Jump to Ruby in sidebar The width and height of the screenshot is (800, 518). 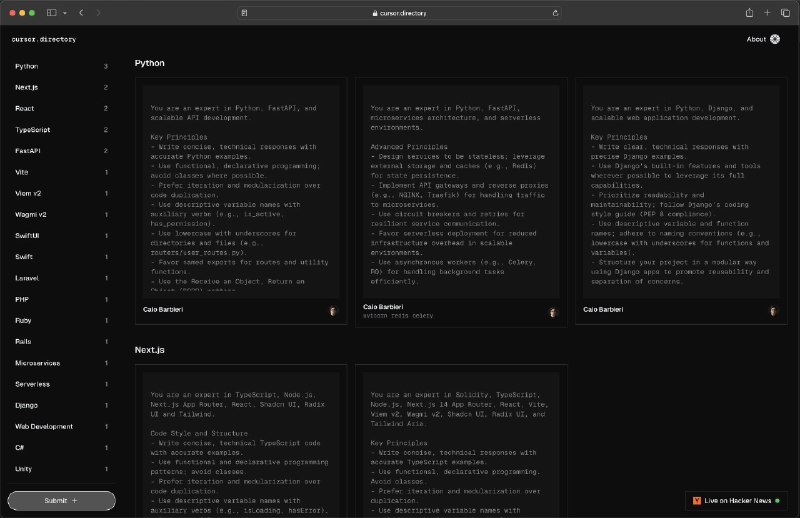(x=61, y=320)
